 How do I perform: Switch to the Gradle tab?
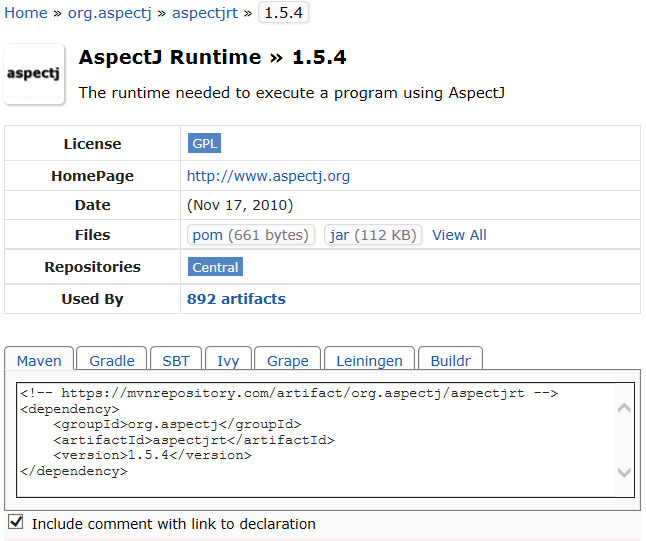point(112,359)
